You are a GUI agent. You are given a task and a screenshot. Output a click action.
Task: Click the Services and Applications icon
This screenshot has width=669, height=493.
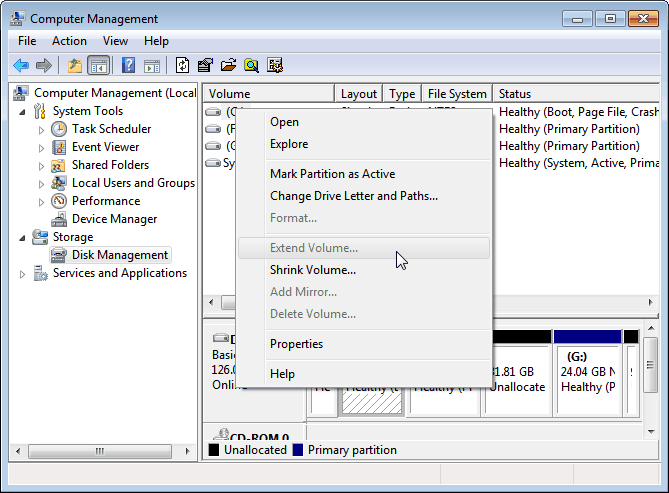point(40,273)
